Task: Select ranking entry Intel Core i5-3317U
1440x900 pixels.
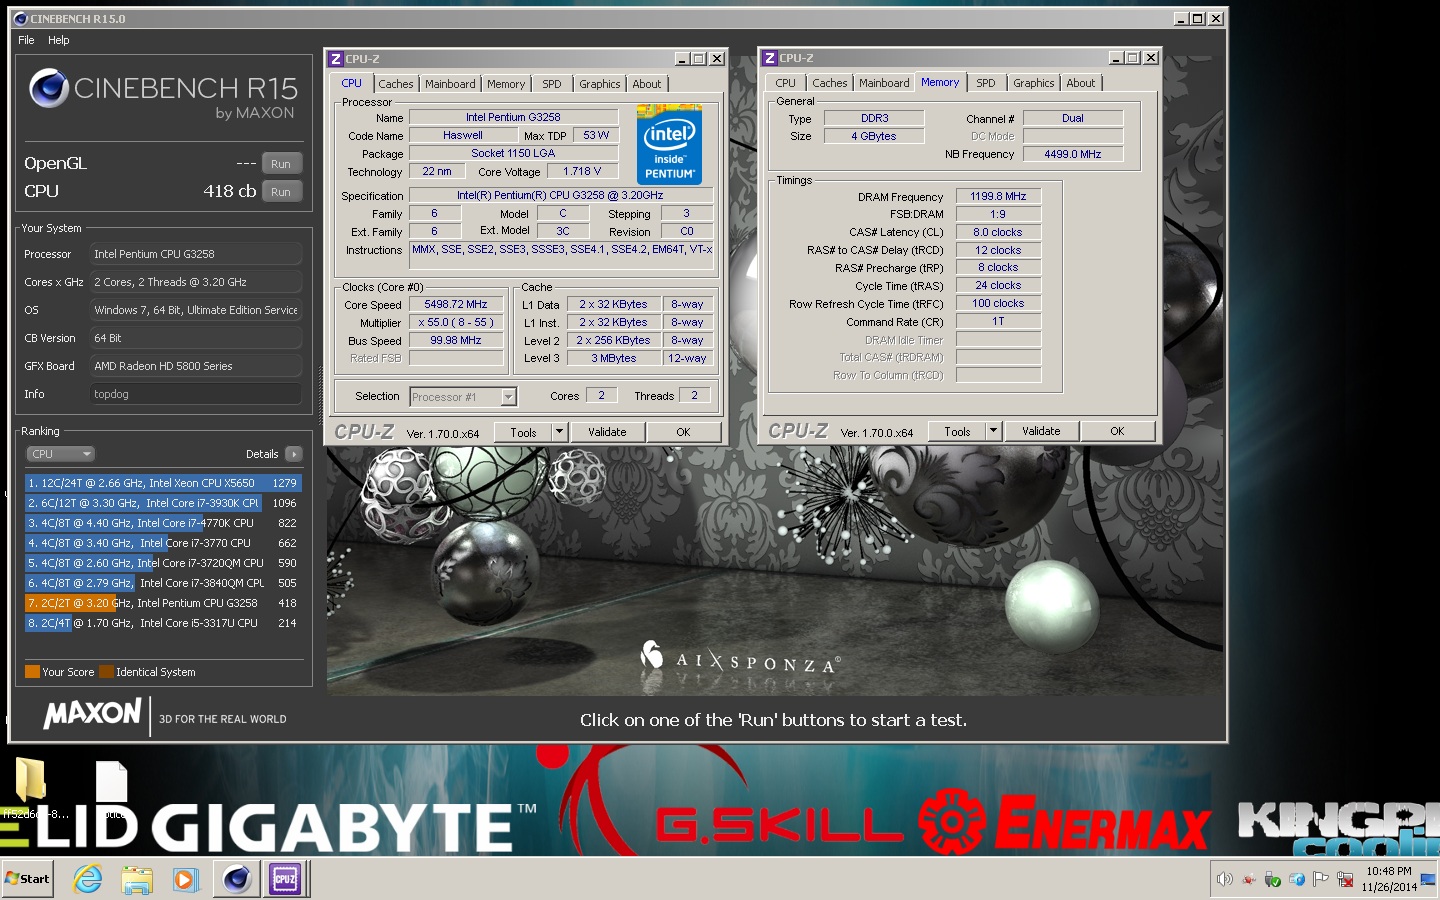Action: pyautogui.click(x=163, y=623)
